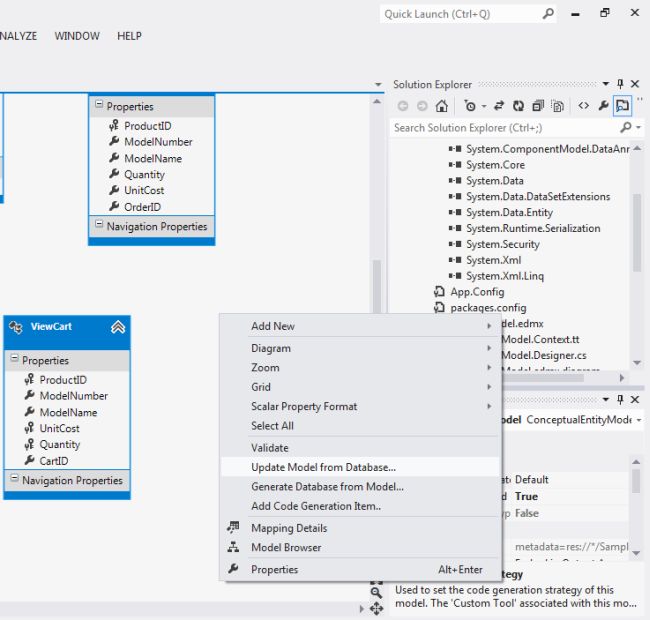Select Model.Context.tt file
Viewport: 650px width, 620px height.
click(540, 339)
